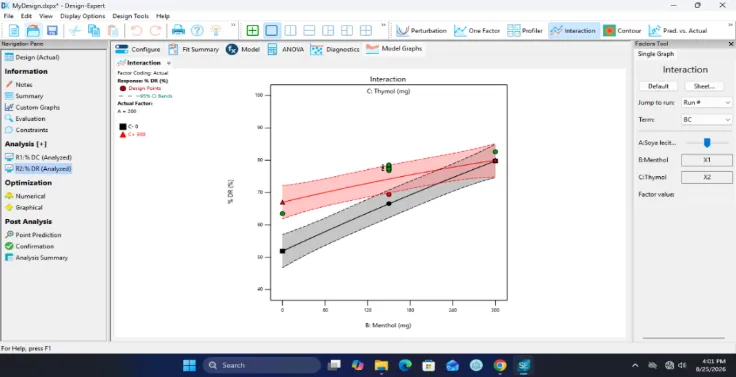Open the Perturbation graph
Image resolution: width=736 pixels, height=377 pixels.
(x=421, y=31)
